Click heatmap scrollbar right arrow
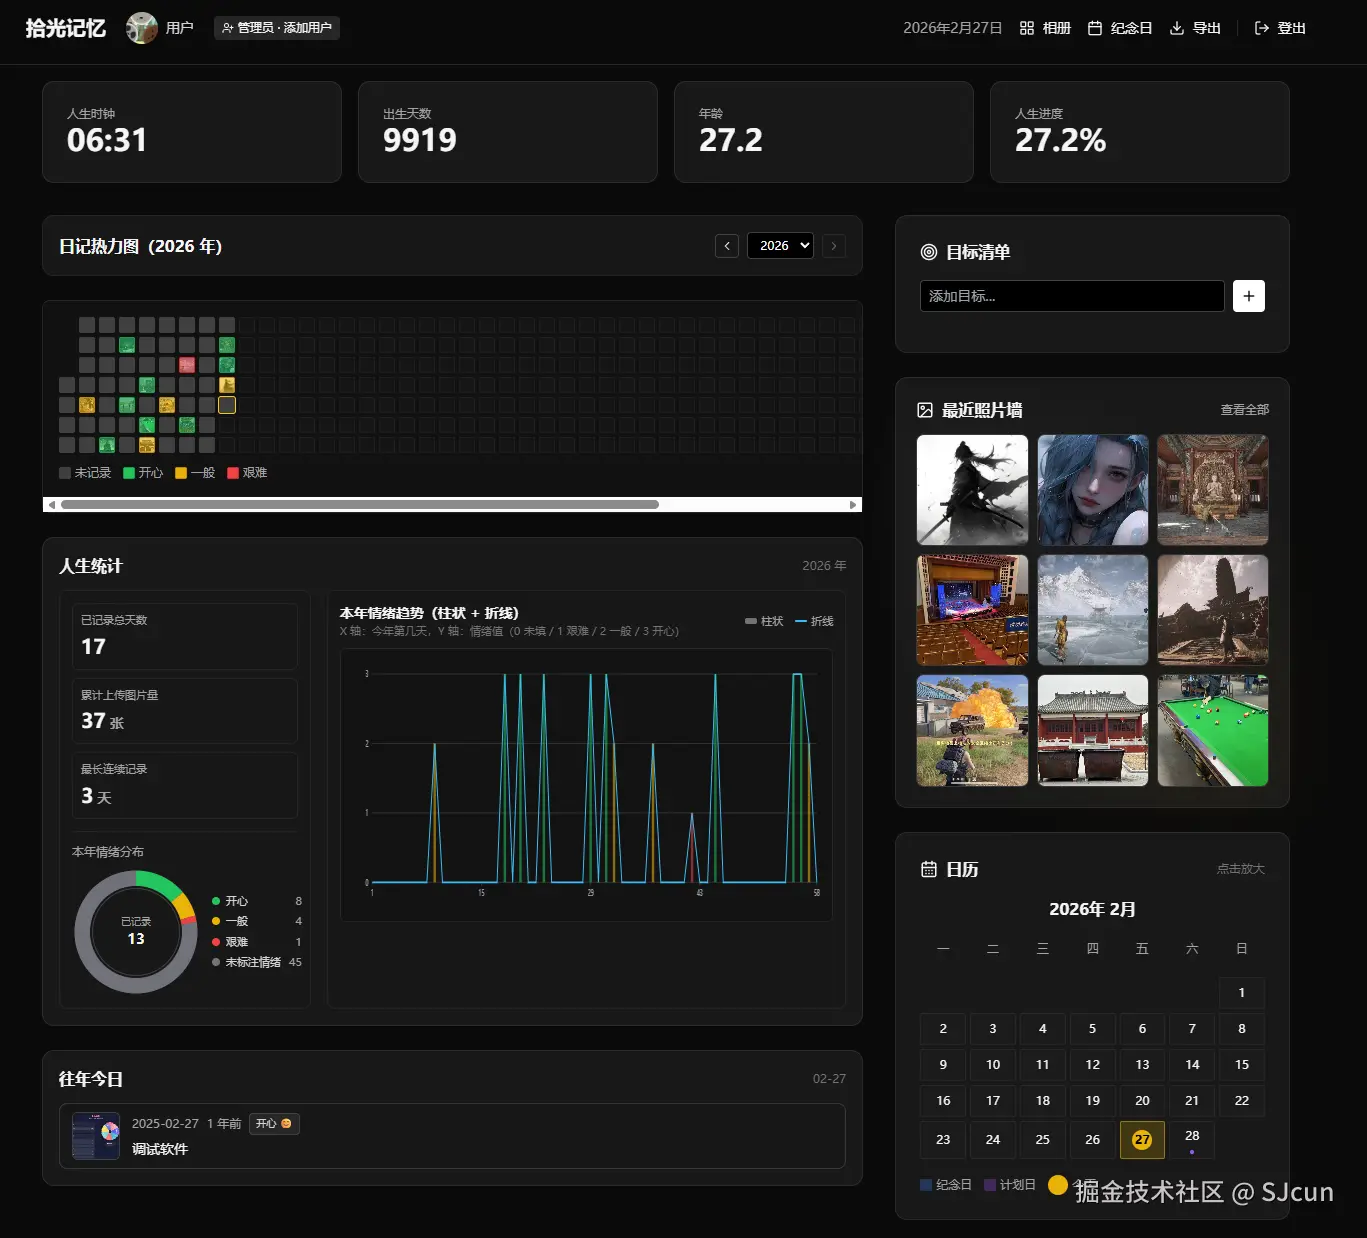1367x1238 pixels. 853,505
